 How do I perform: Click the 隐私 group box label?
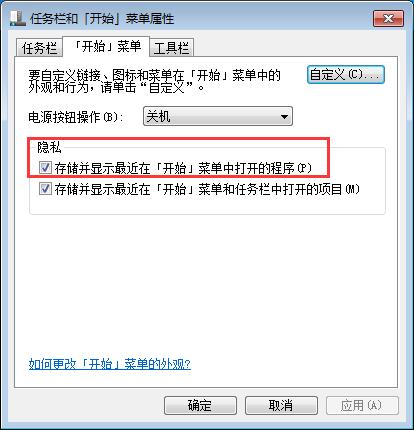tap(49, 147)
